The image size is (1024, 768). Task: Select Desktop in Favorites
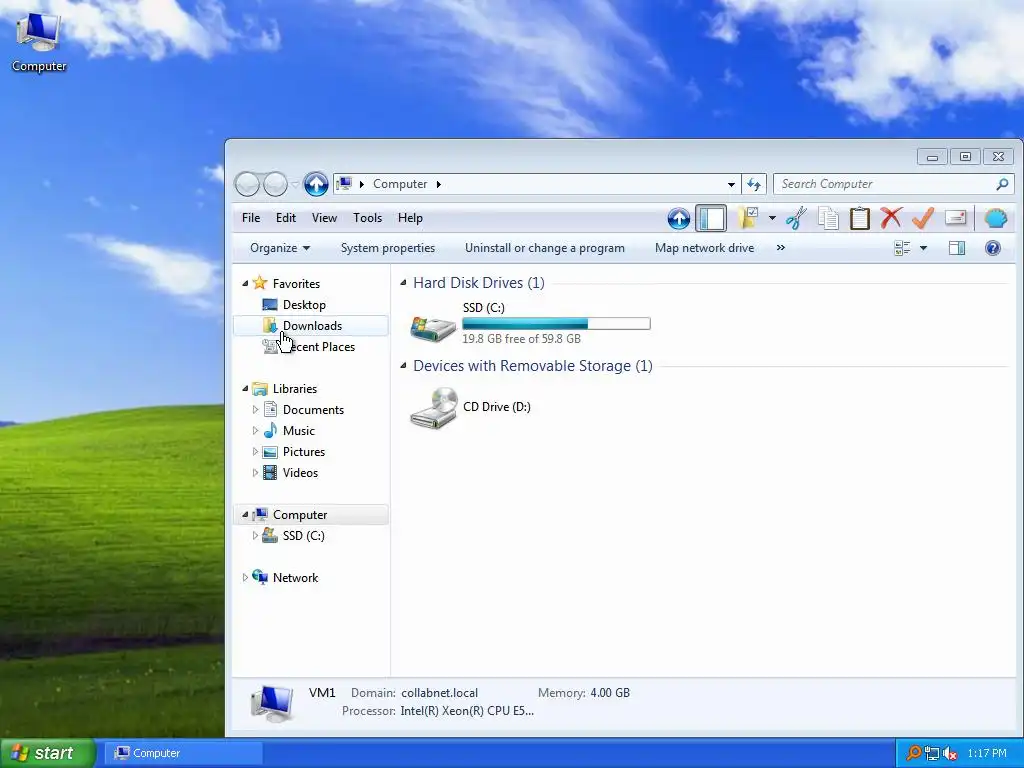304,305
